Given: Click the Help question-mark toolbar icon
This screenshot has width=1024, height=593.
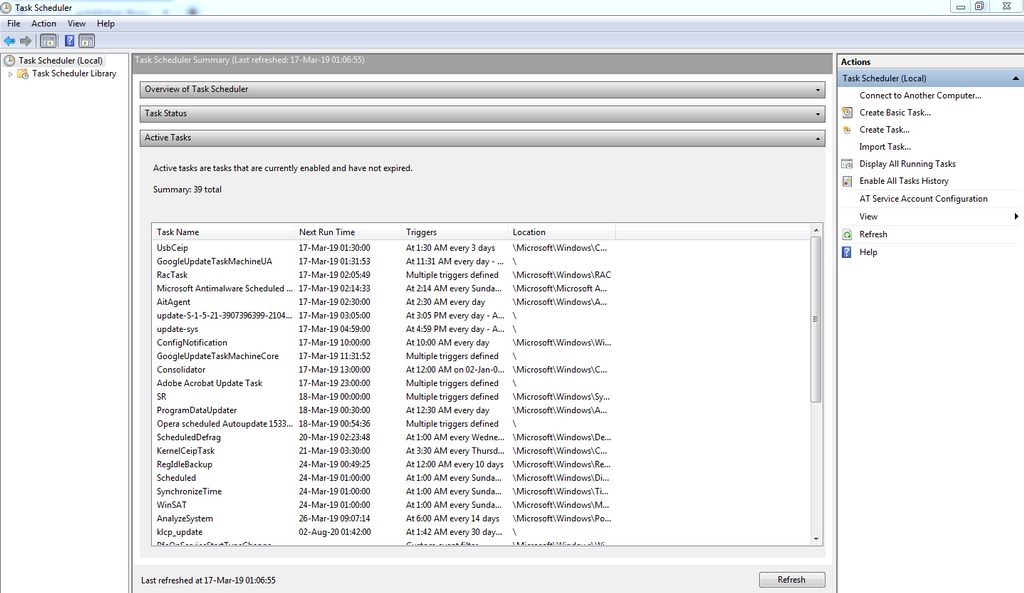Looking at the screenshot, I should 69,41.
